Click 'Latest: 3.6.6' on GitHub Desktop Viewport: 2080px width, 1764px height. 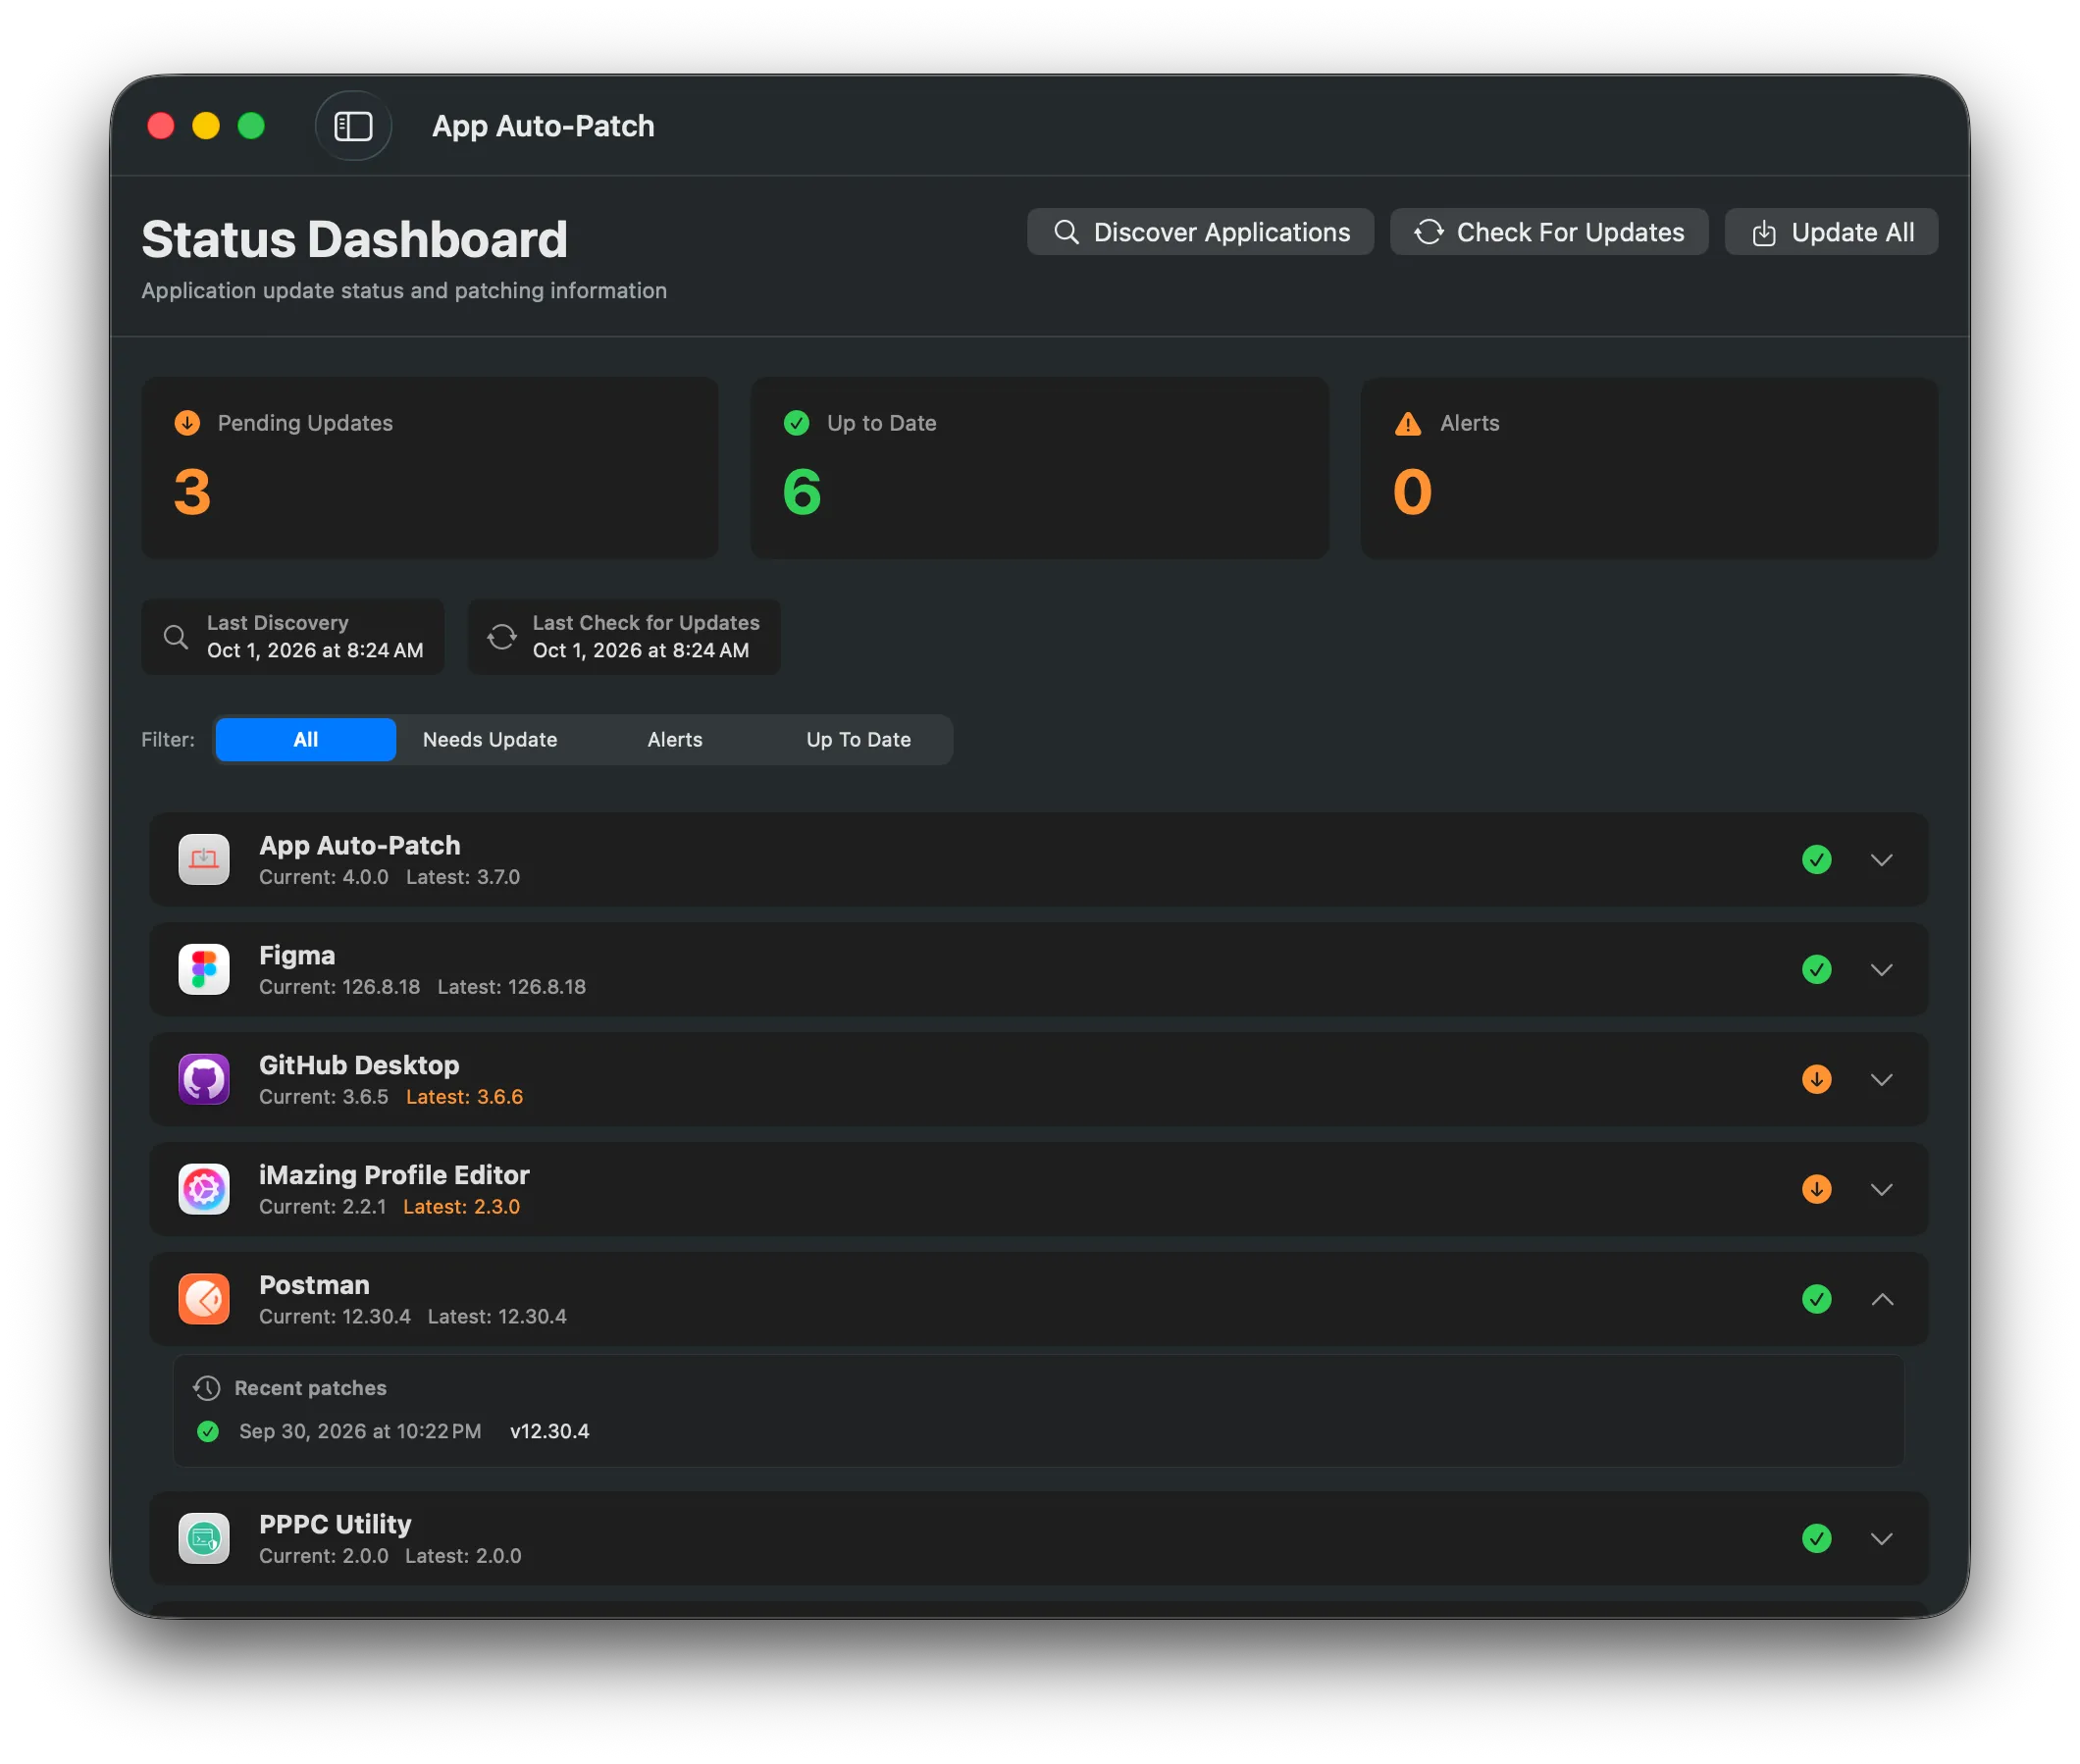click(x=464, y=1097)
